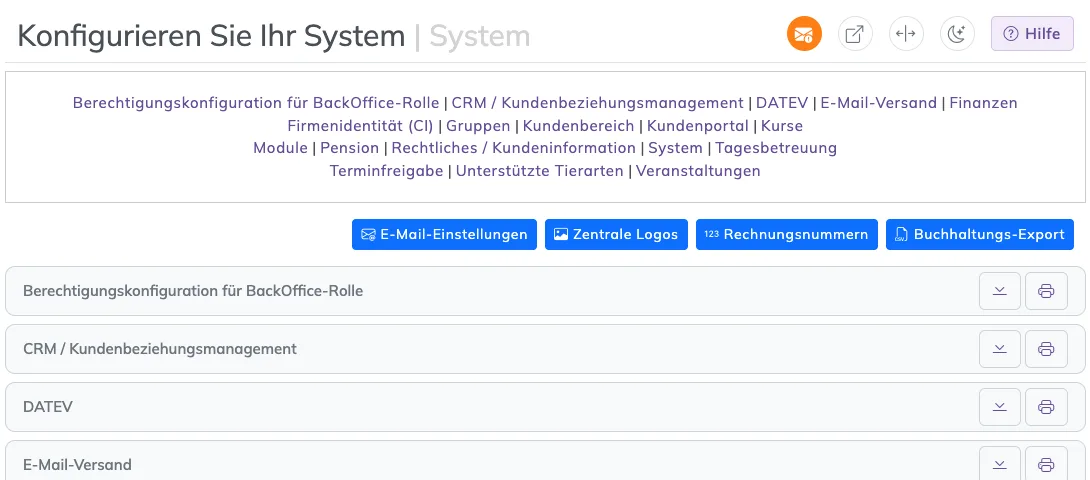This screenshot has height=480, width=1090.
Task: Select System link in navigation box
Action: coord(676,147)
